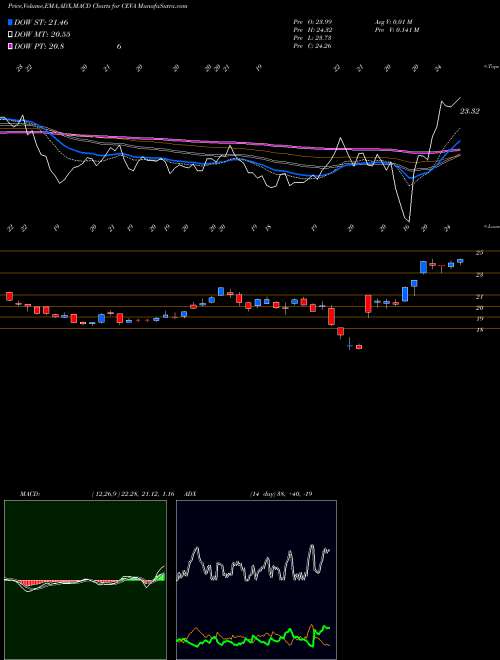Select the DOW MT: 20.55 legend label
500x660 pixels.
[x=42, y=35]
